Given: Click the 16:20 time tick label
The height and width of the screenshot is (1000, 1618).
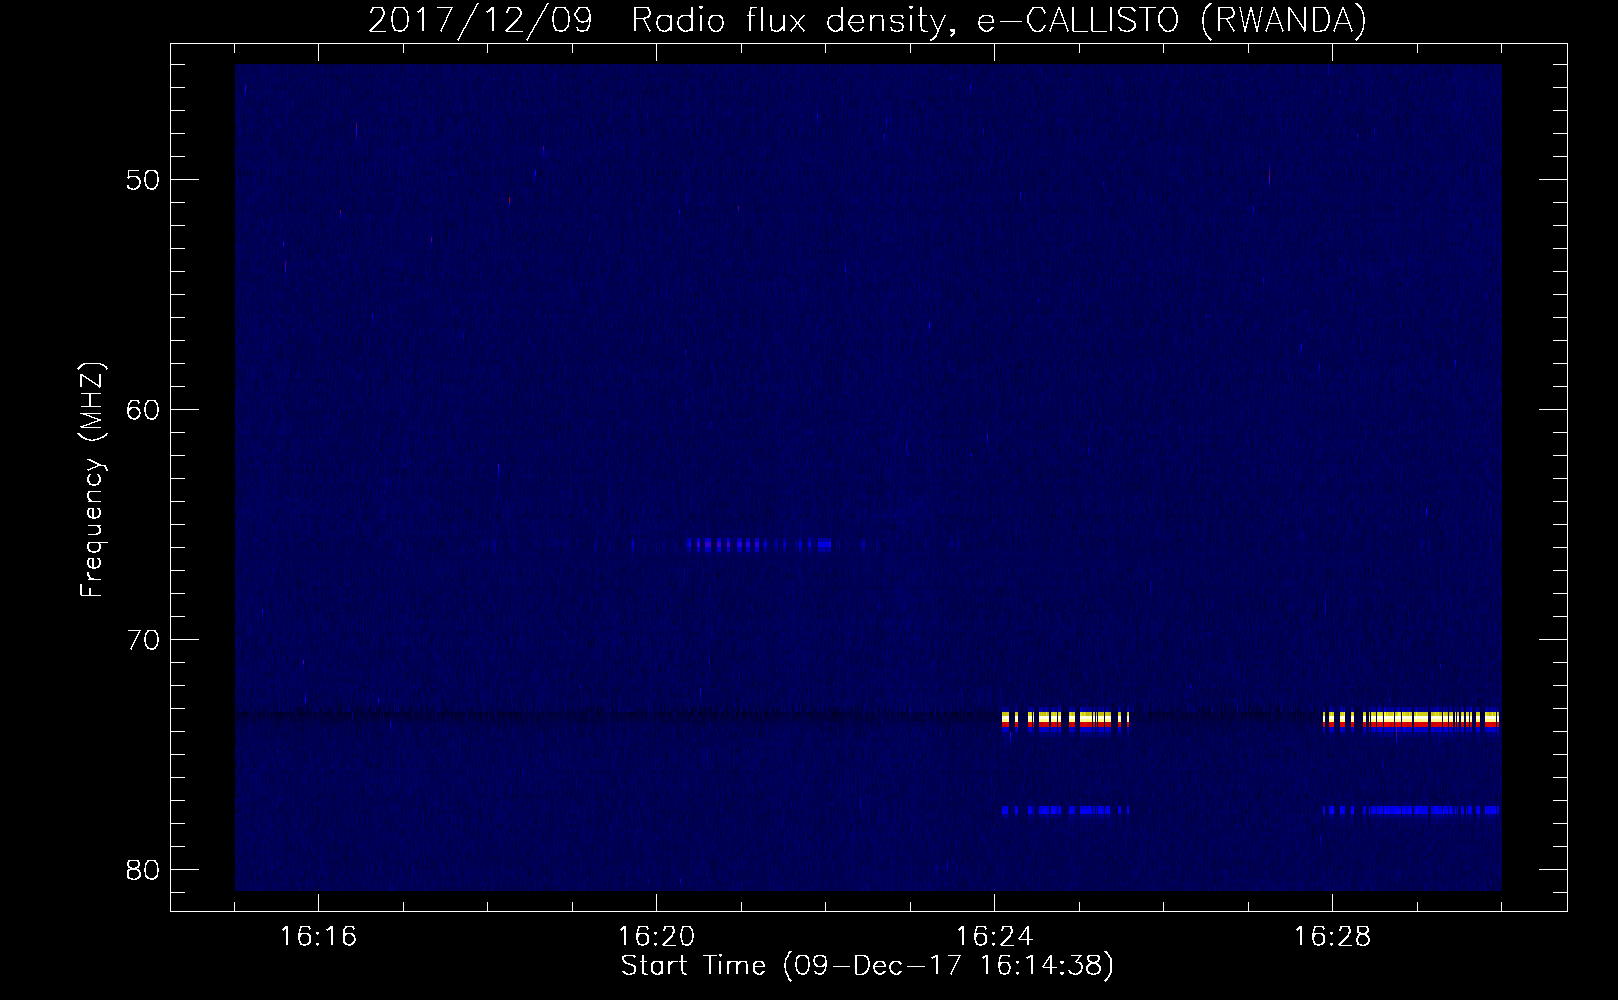Looking at the screenshot, I should pyautogui.click(x=656, y=937).
